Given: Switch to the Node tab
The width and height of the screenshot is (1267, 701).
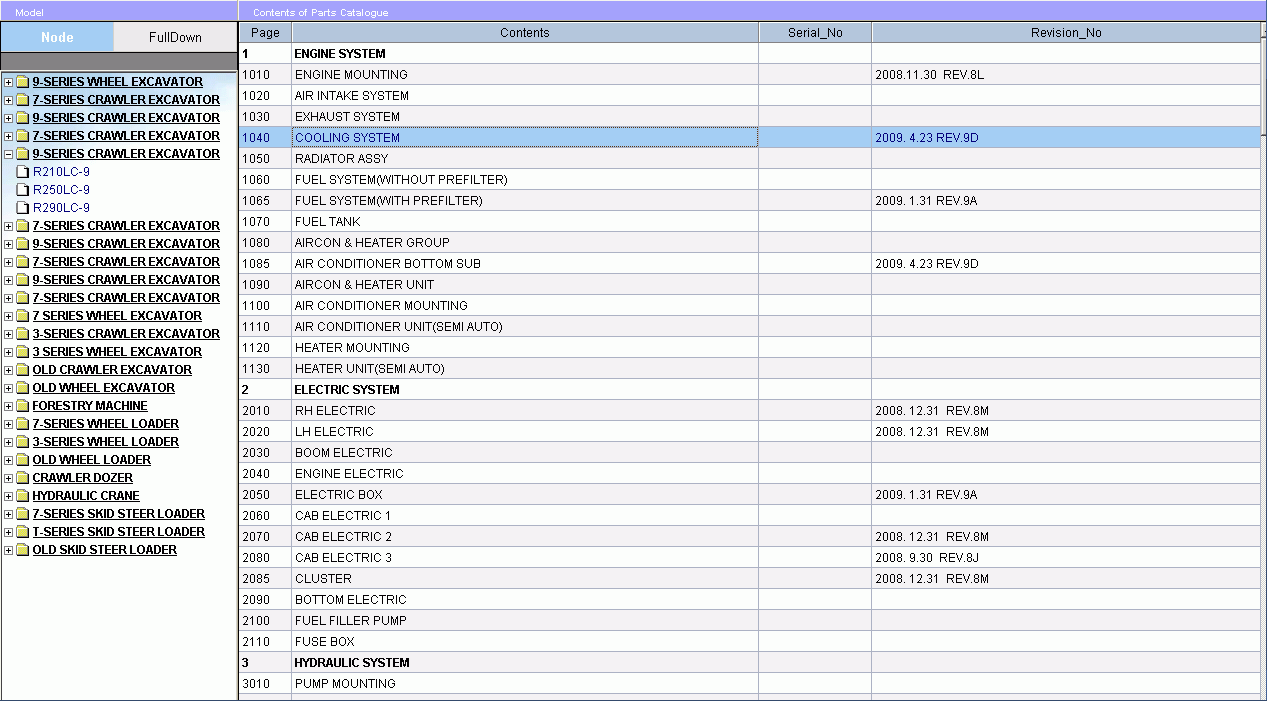Looking at the screenshot, I should tap(57, 37).
